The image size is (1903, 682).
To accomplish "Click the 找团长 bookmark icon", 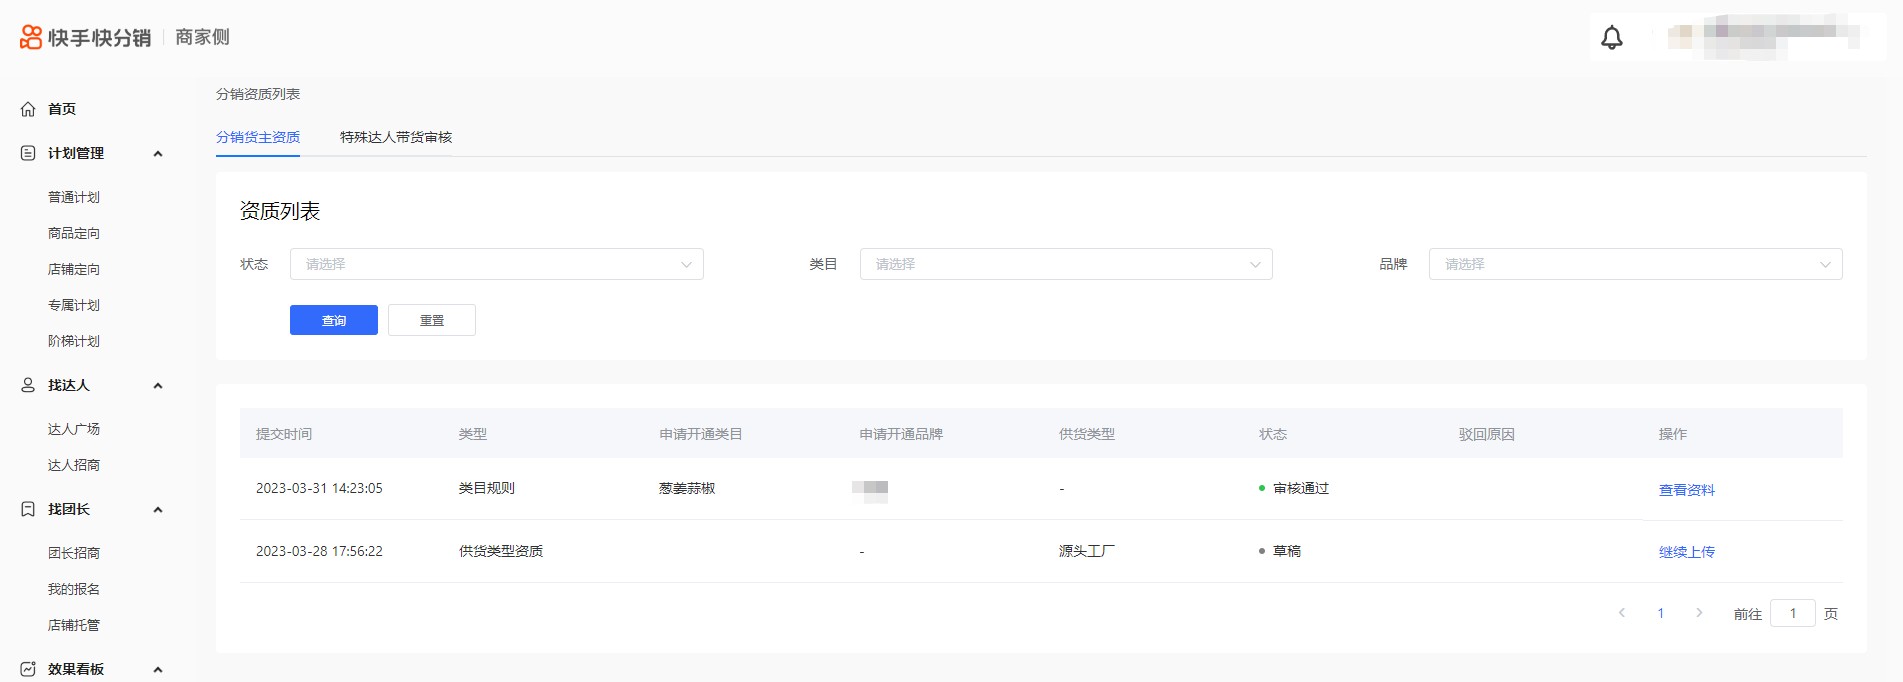I will click(28, 509).
